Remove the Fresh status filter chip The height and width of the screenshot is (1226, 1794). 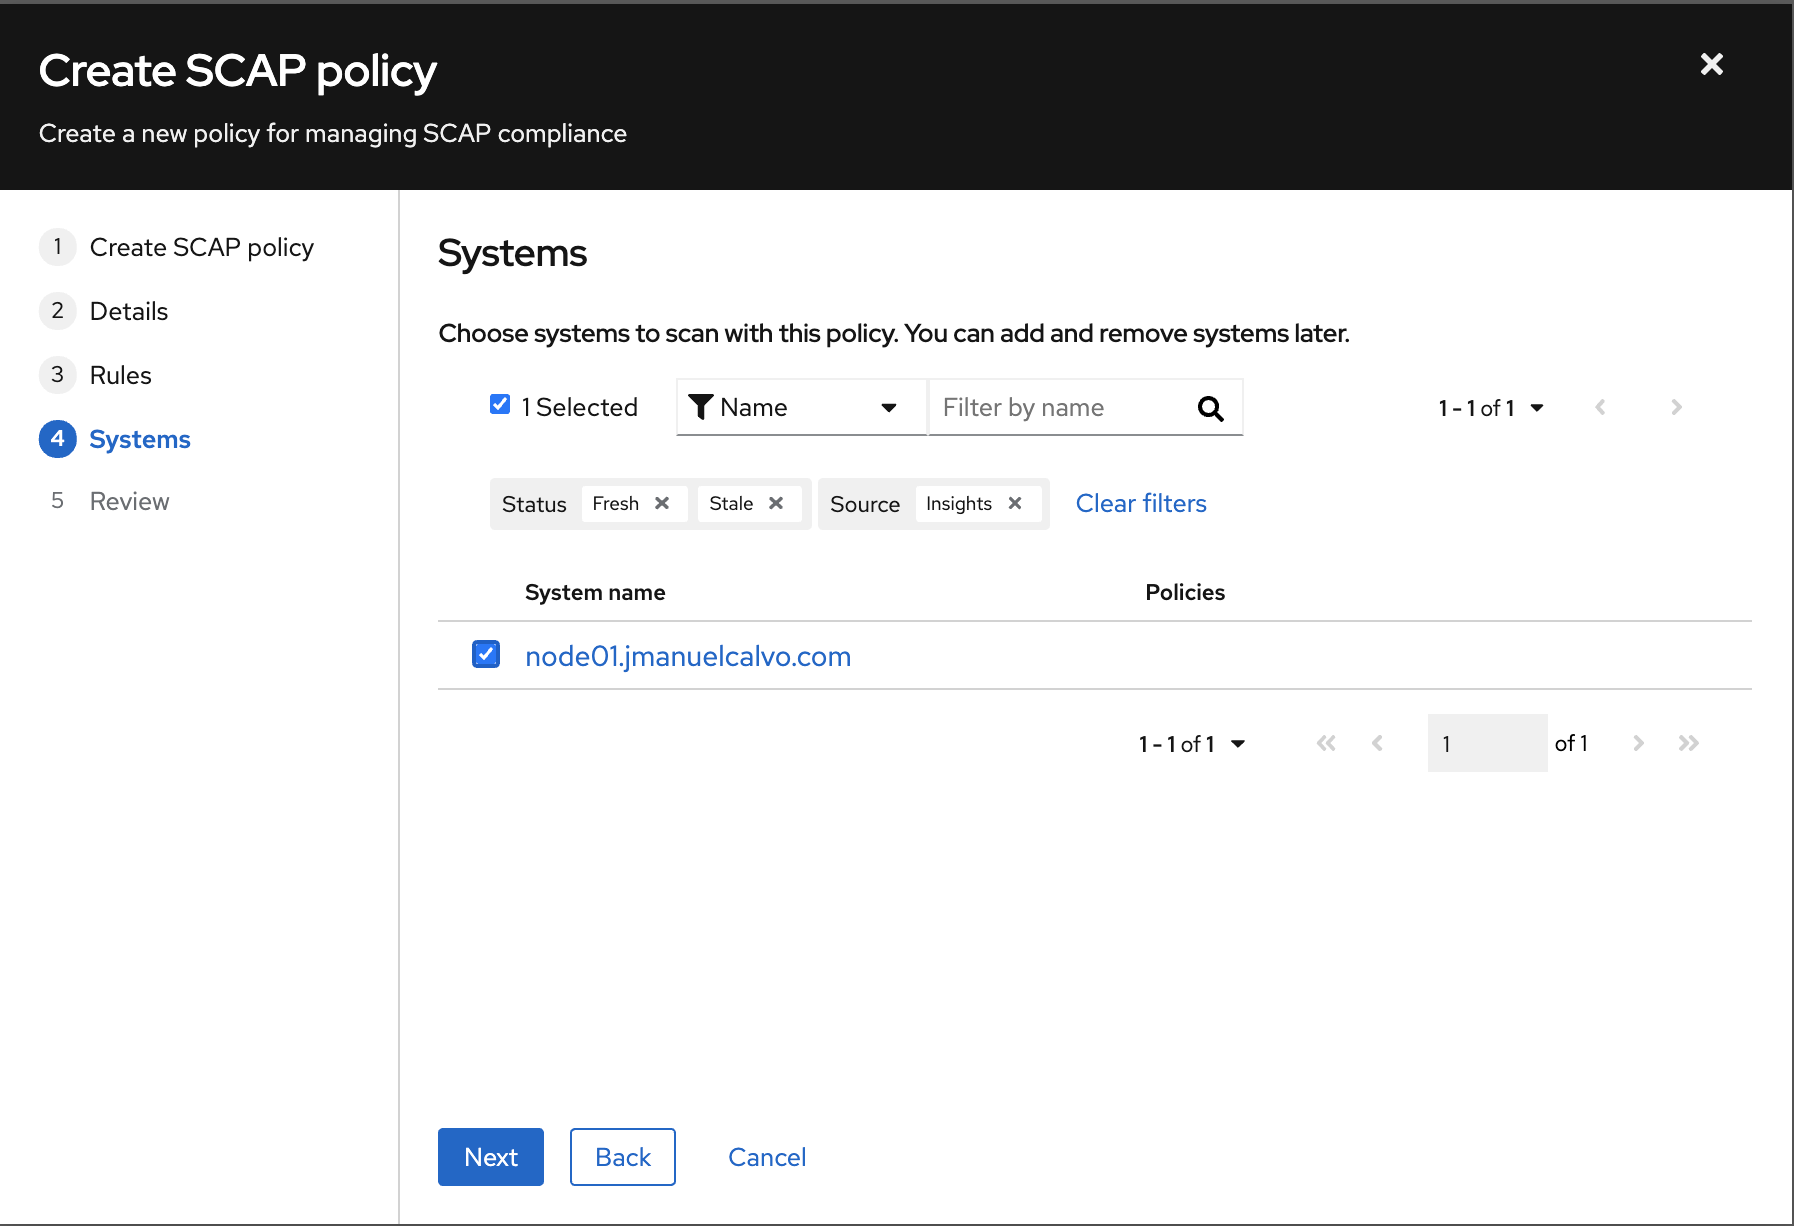coord(662,503)
